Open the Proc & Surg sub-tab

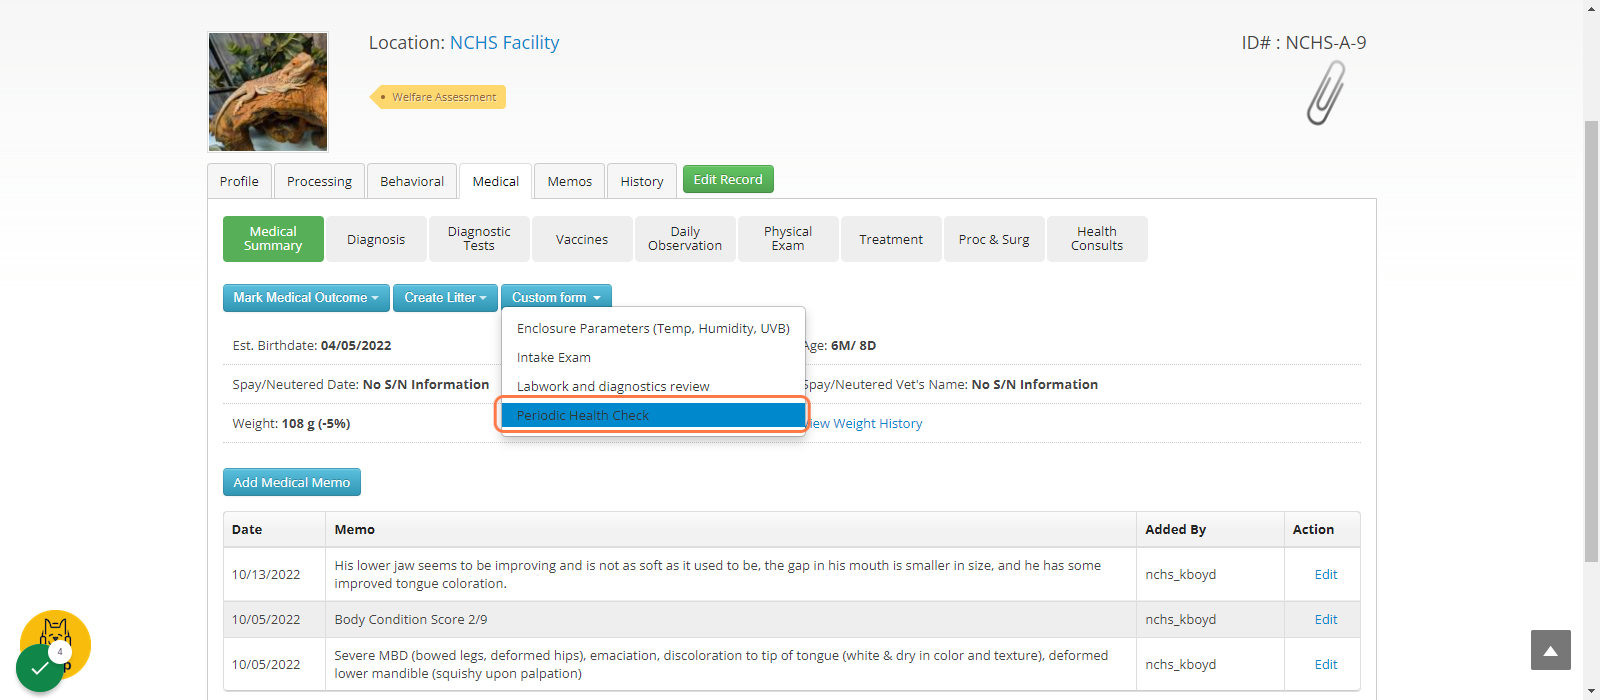pyautogui.click(x=994, y=239)
